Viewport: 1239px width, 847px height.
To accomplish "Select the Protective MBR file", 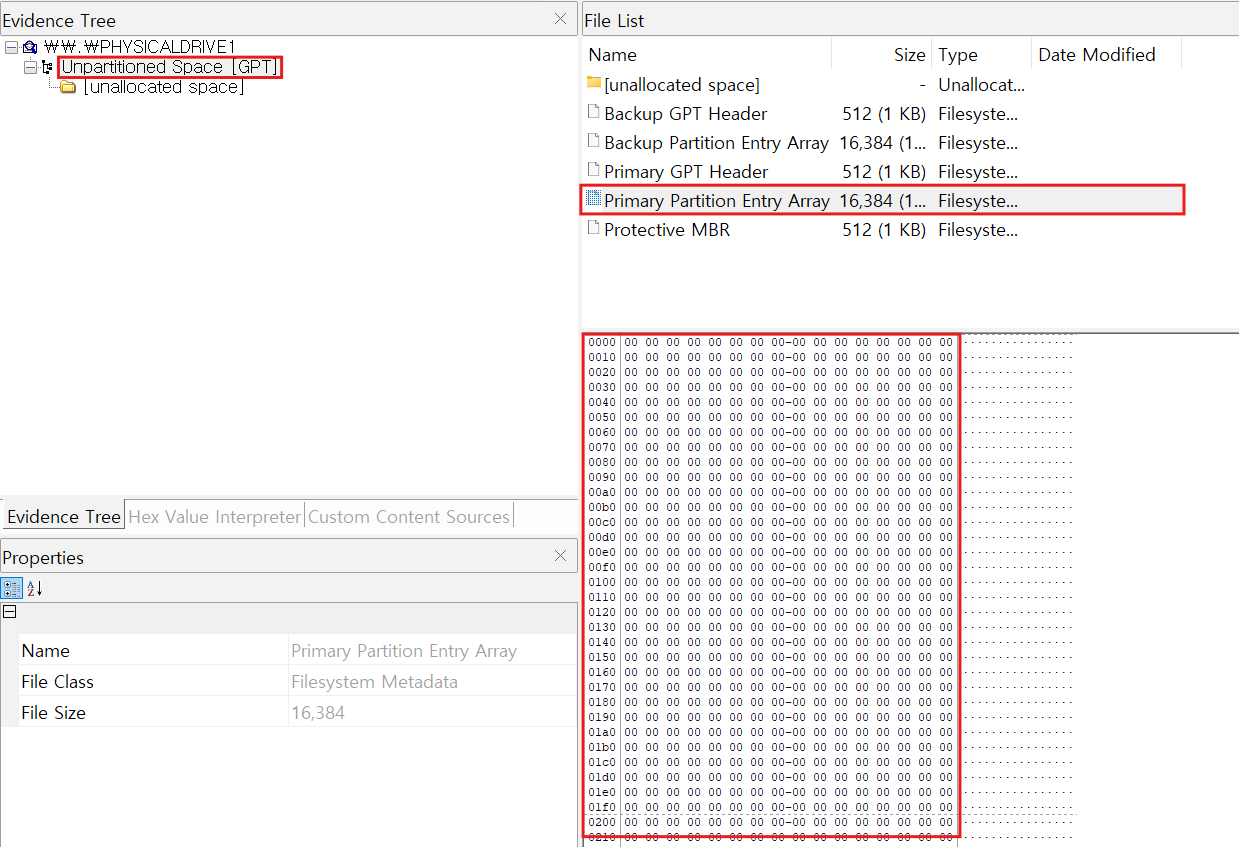I will click(x=667, y=230).
